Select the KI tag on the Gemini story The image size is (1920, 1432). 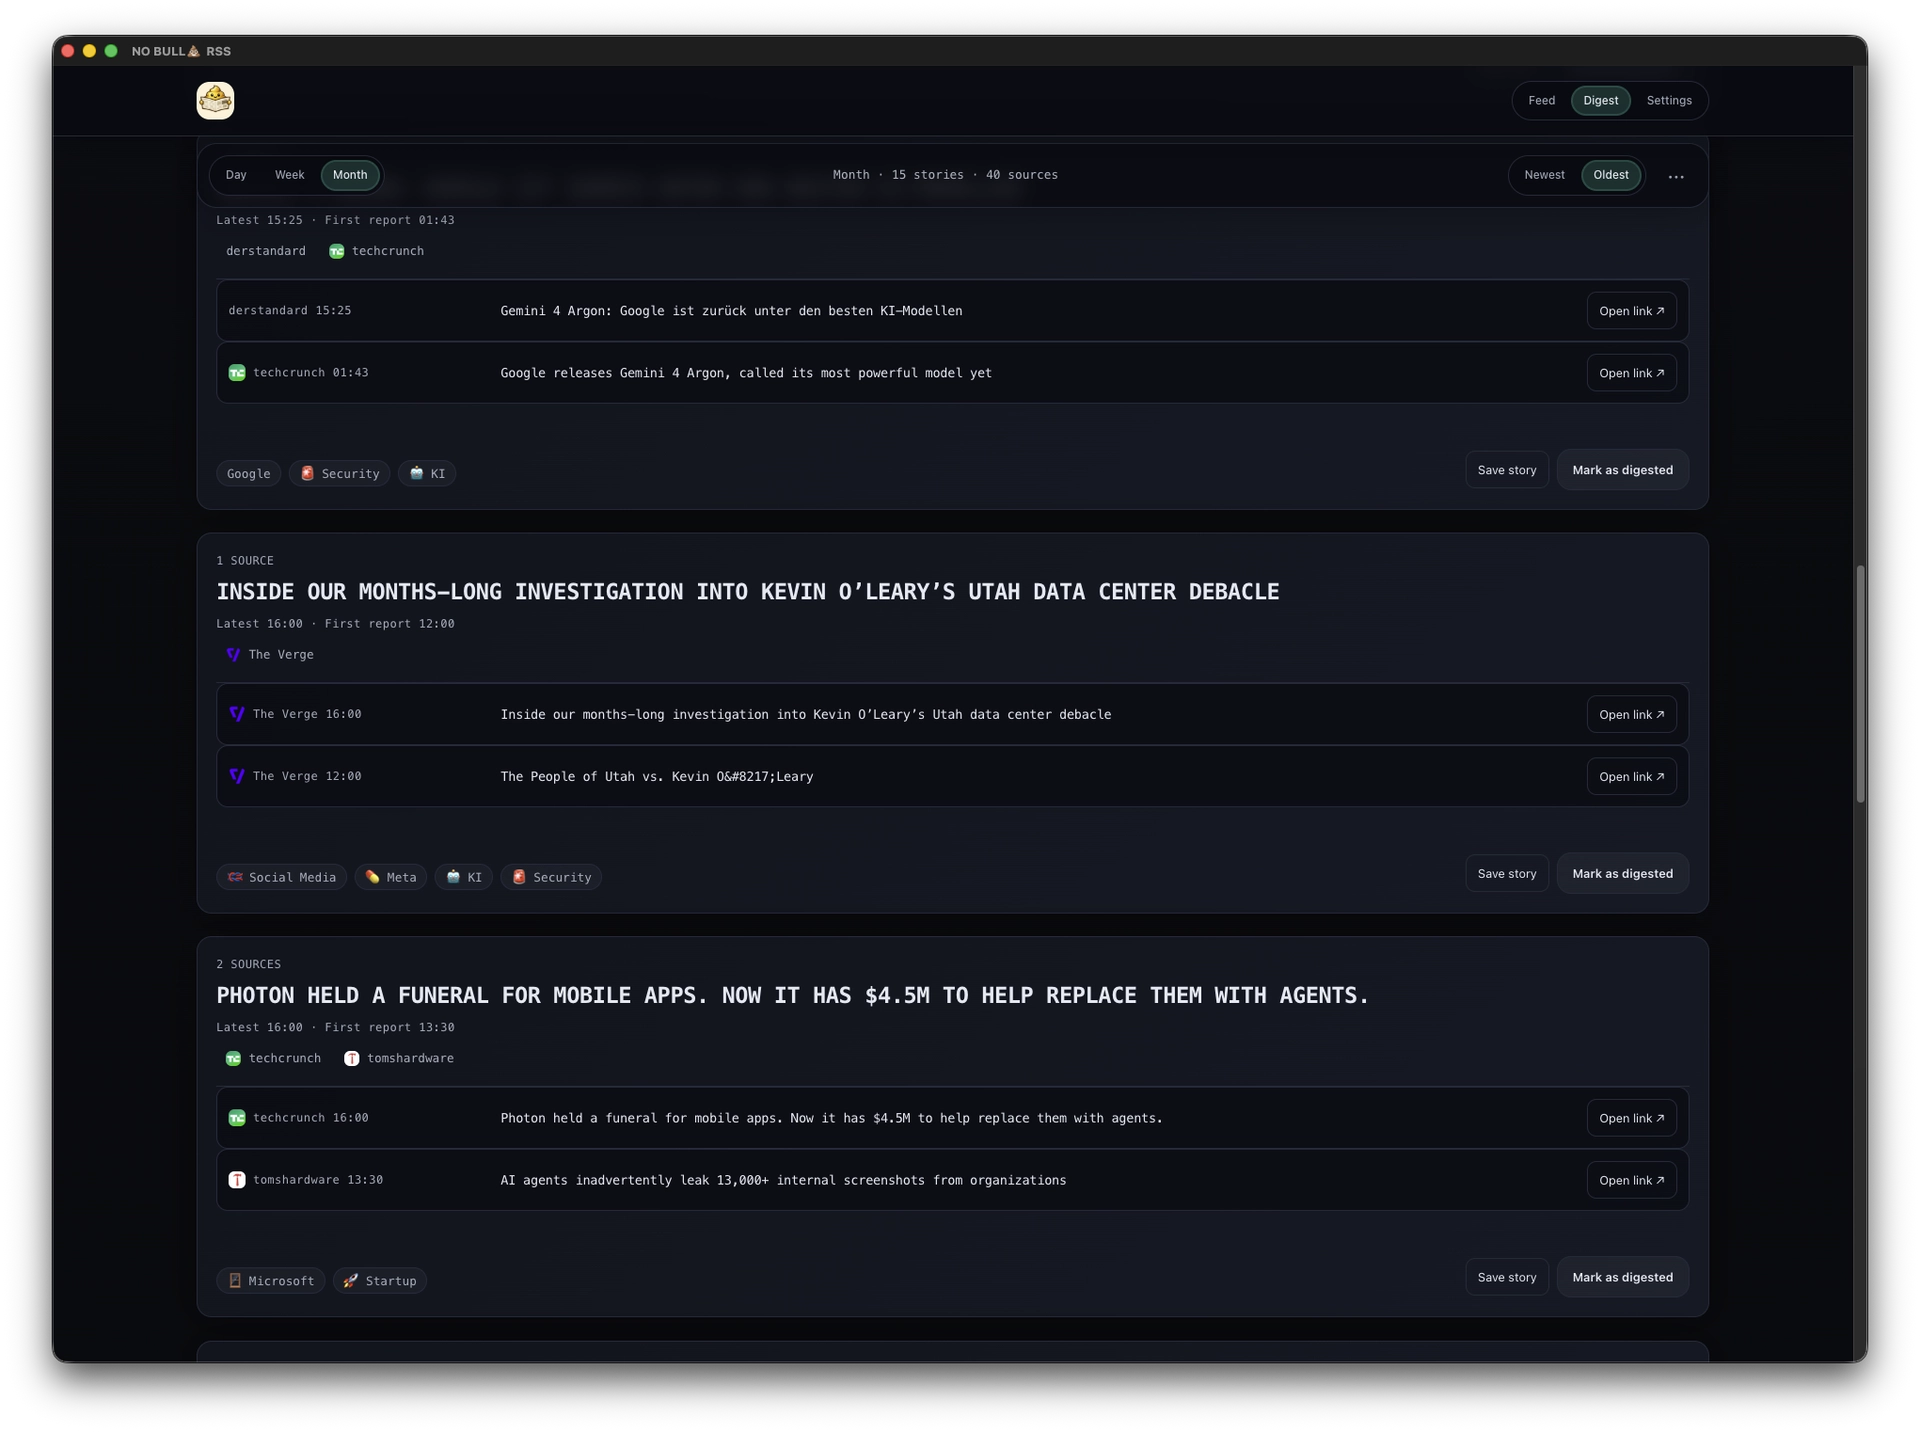427,473
